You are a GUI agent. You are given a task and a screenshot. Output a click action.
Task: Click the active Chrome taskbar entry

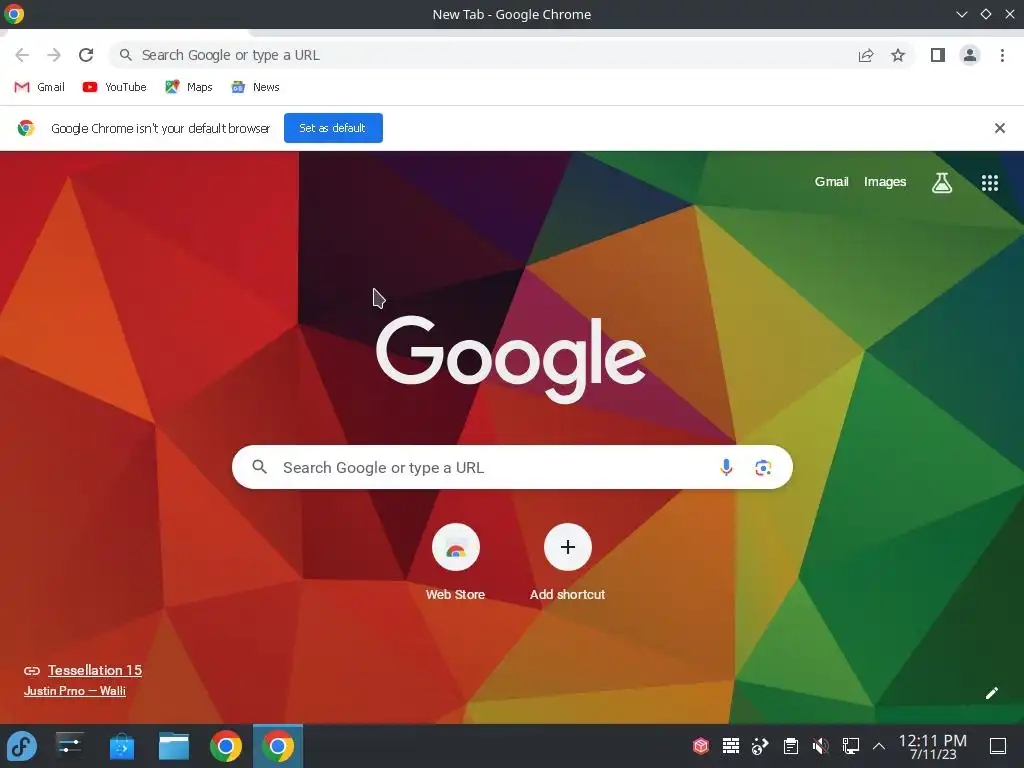[278, 746]
